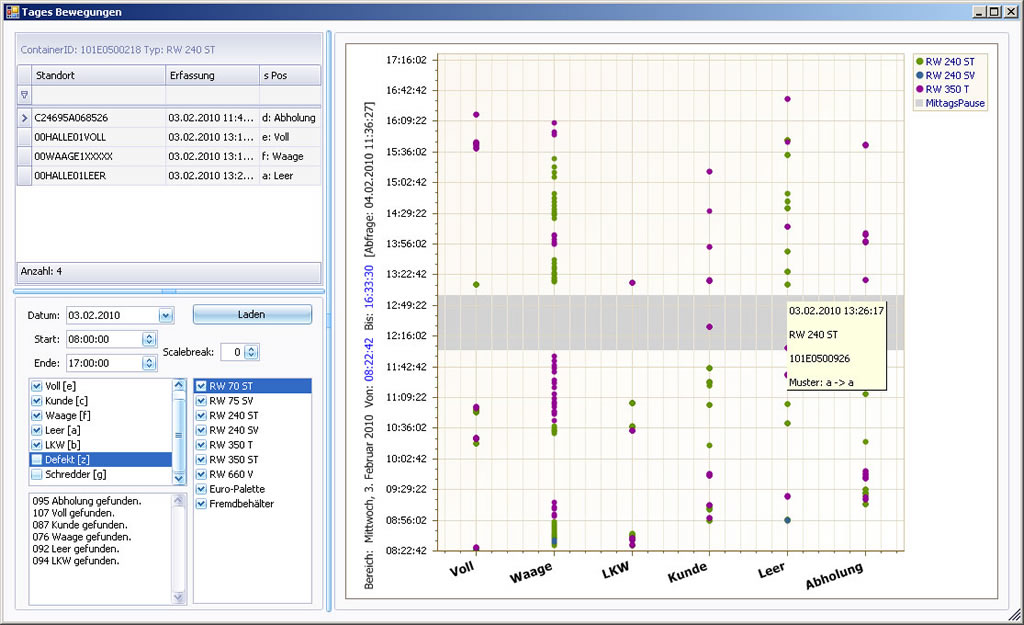1024x625 pixels.
Task: Click the Scalebreak spinner arrows
Action: (x=252, y=352)
